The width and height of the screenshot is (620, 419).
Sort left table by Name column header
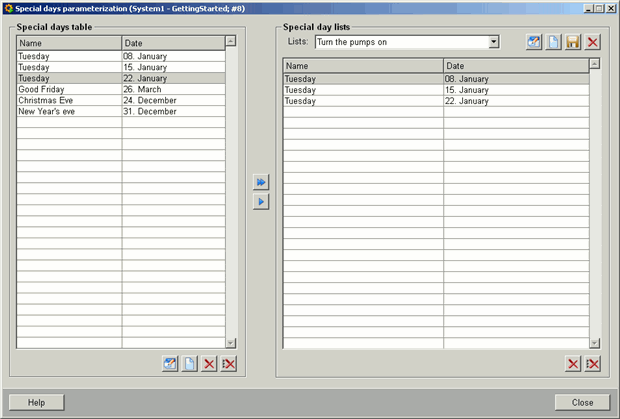pyautogui.click(x=69, y=43)
